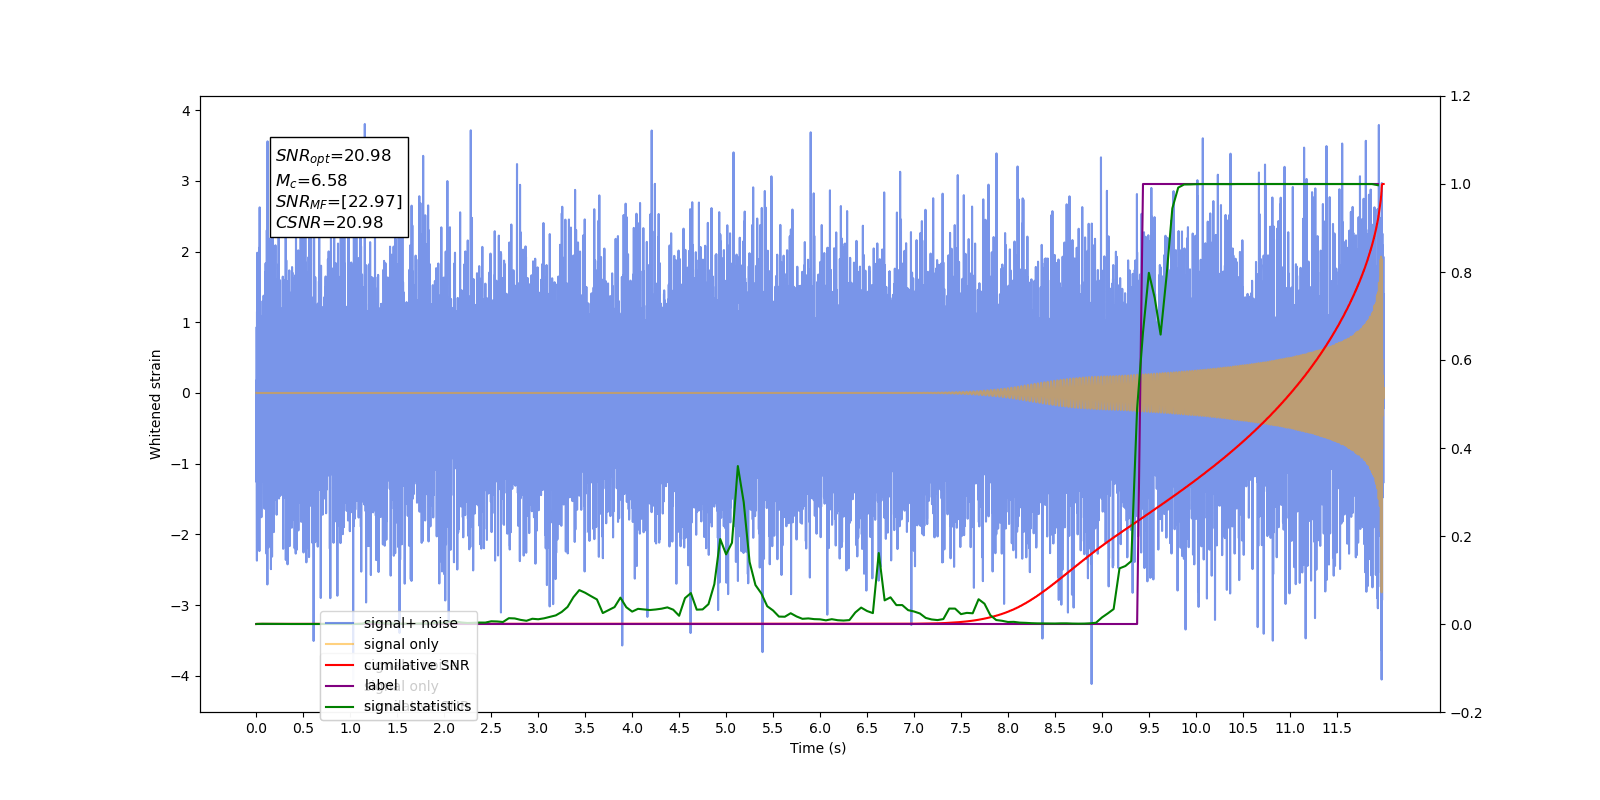Viewport: 1600px width, 800px height.
Task: Click the right y-axis tick label 0.4
Action: [1460, 449]
